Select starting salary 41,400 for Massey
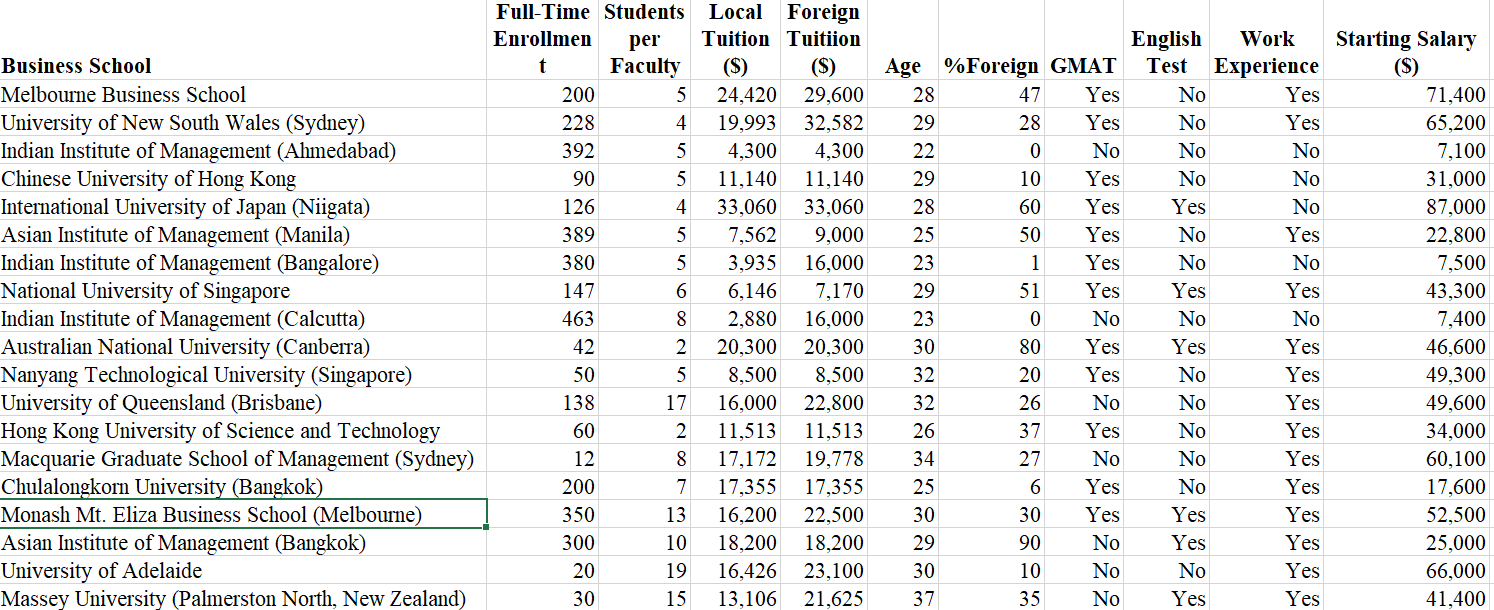Image resolution: width=1494 pixels, height=610 pixels. [1406, 598]
